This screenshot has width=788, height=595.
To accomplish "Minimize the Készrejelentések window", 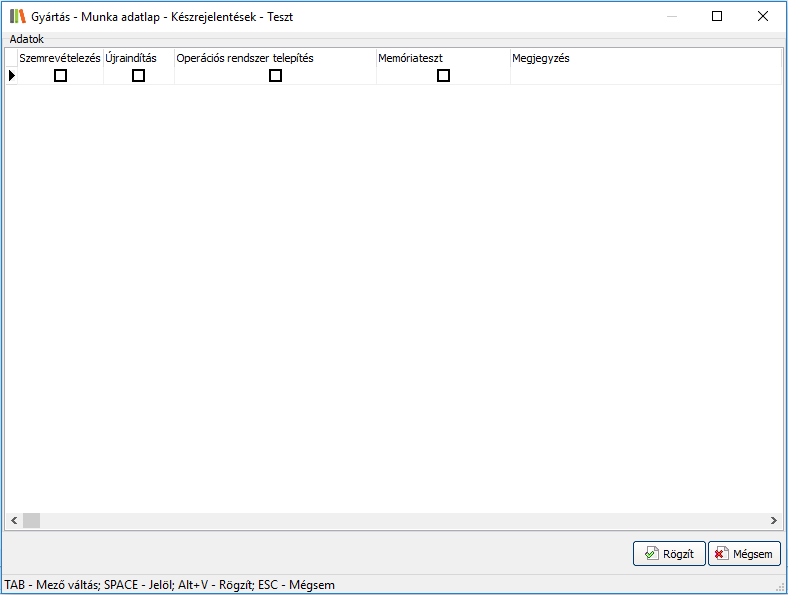I will tap(671, 16).
